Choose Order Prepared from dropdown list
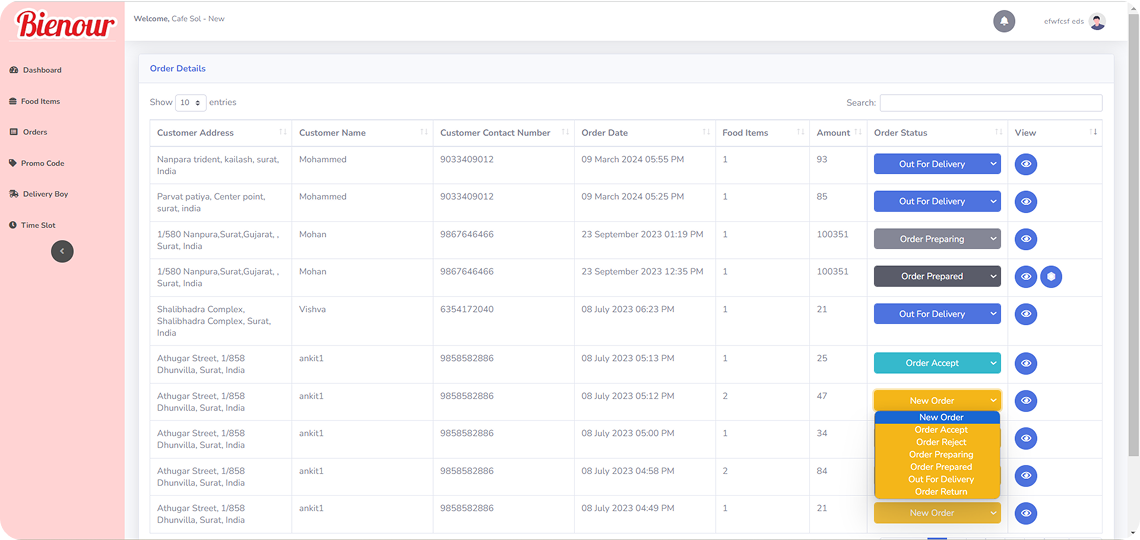Viewport: 1140px width, 540px height. click(x=937, y=467)
